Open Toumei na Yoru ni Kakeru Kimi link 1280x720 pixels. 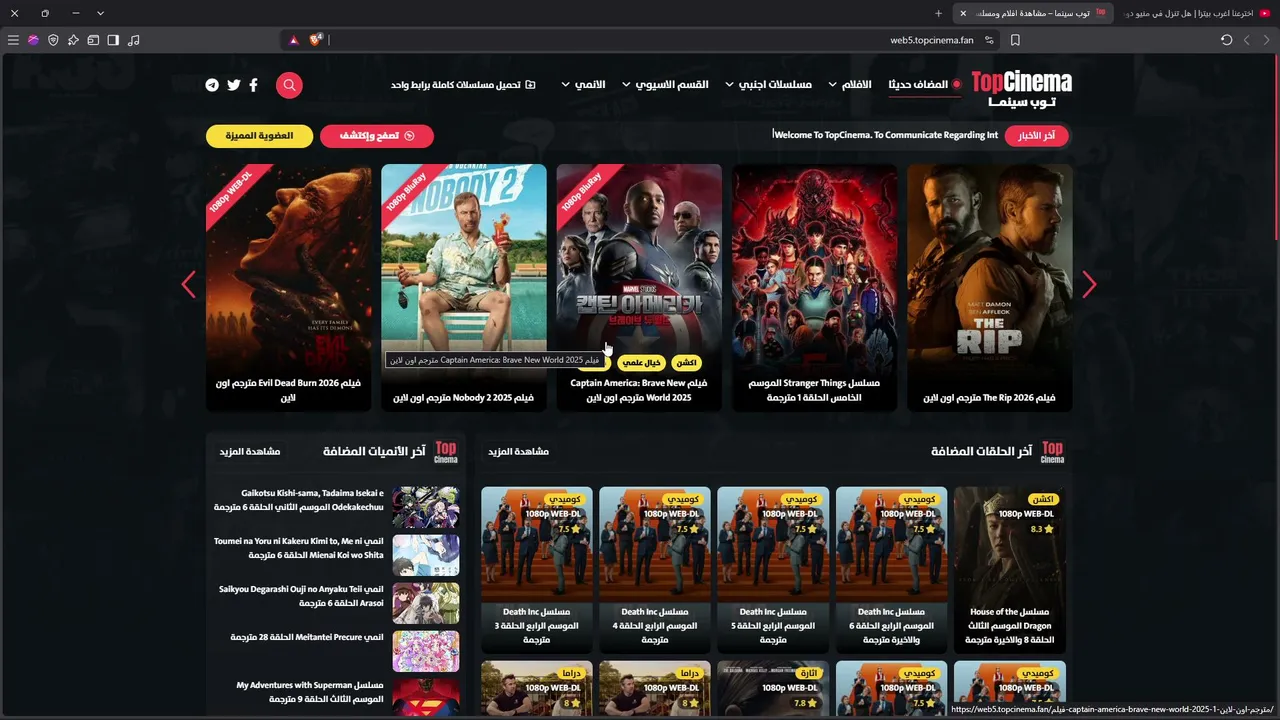coord(298,548)
